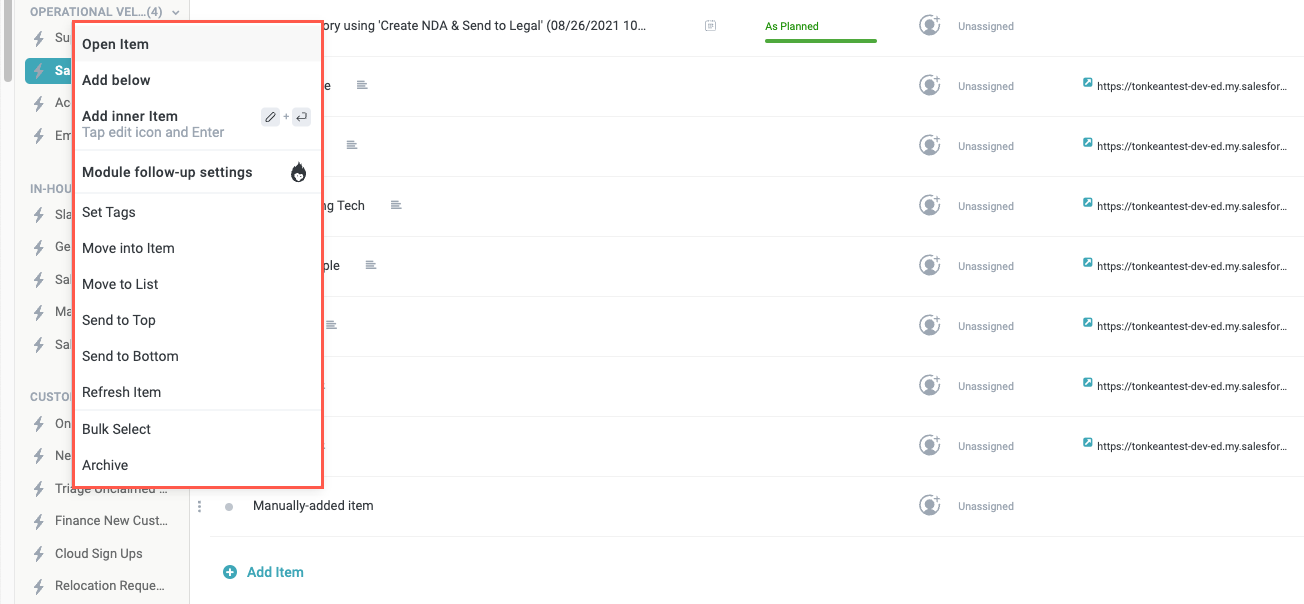This screenshot has height=604, width=1304.
Task: Select Move to List in the context menu
Action: [120, 284]
